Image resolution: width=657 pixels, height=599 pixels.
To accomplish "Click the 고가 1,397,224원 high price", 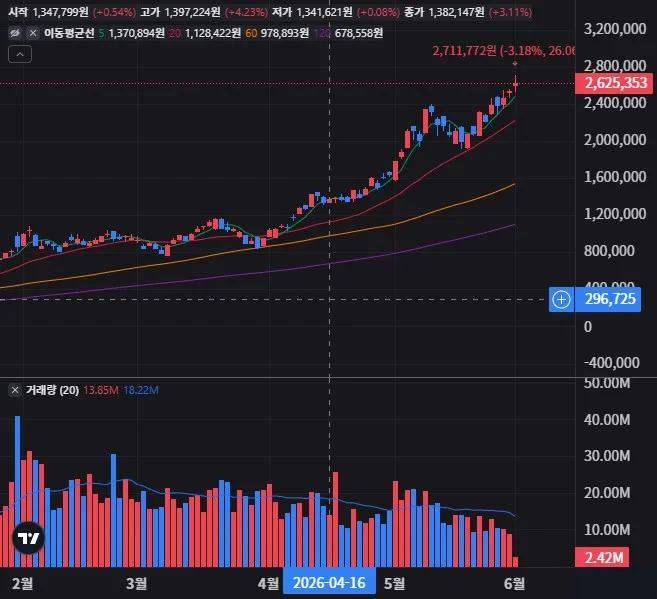I will point(180,12).
